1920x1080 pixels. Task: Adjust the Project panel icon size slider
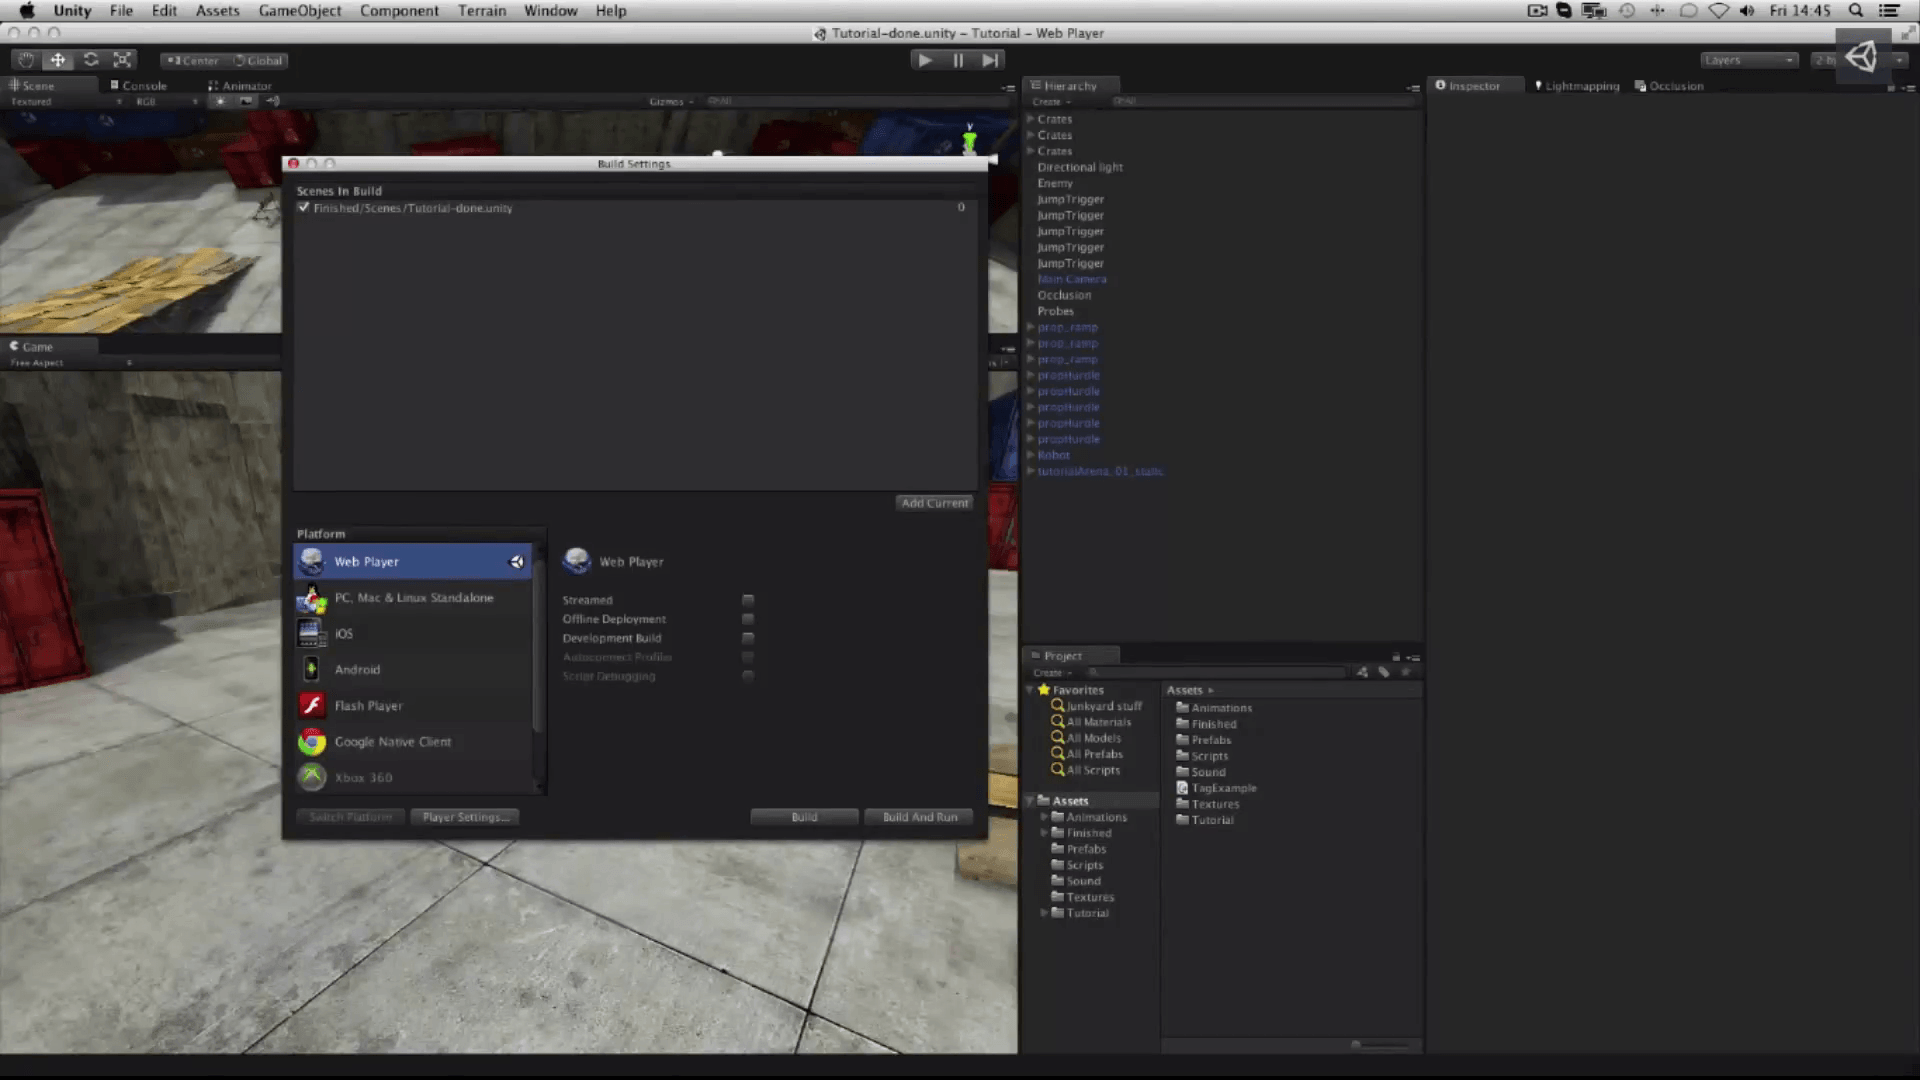pos(1380,1045)
